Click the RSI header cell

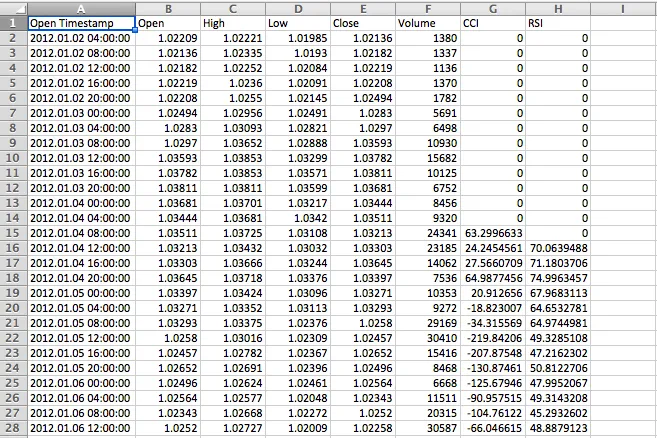click(558, 23)
